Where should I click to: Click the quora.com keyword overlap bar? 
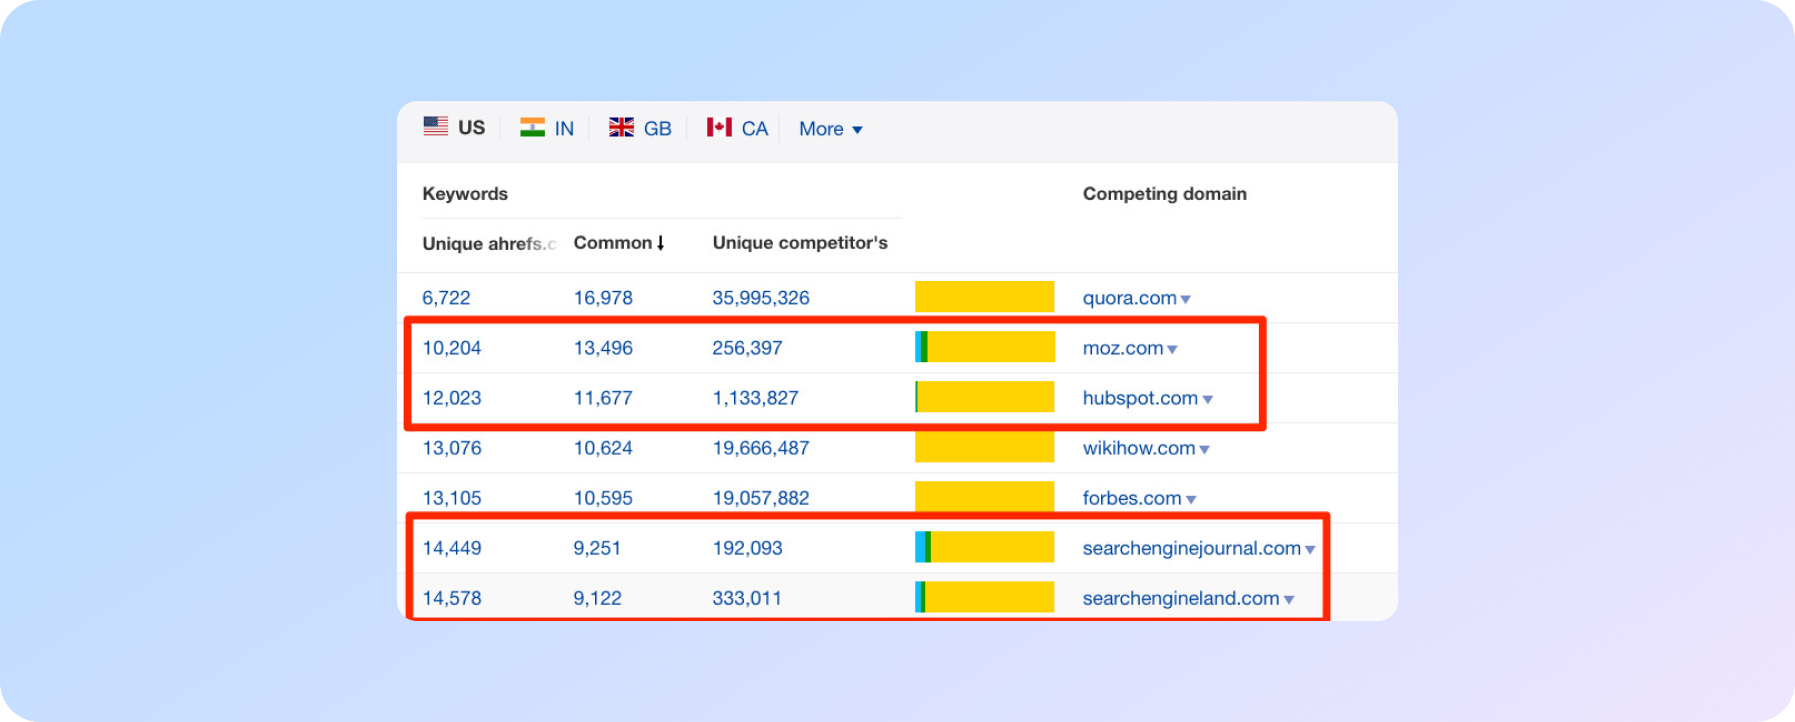pos(984,297)
